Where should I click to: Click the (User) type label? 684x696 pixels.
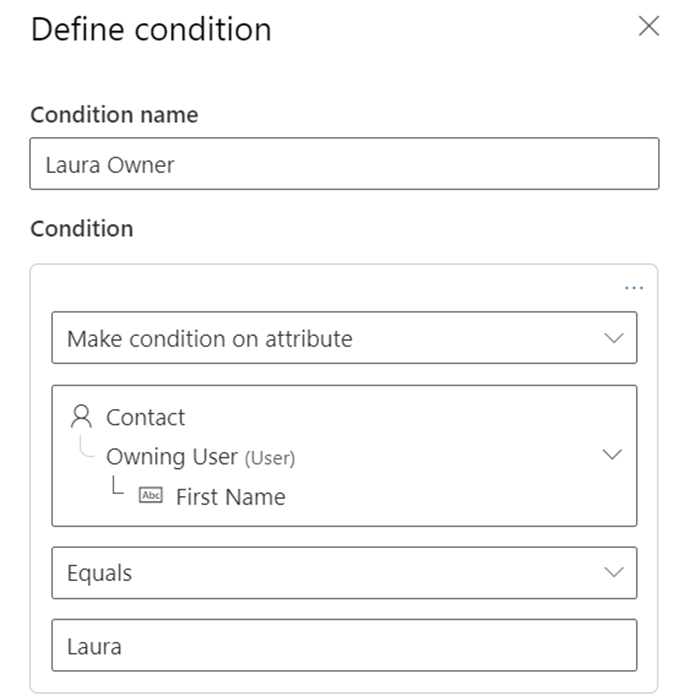(x=270, y=458)
